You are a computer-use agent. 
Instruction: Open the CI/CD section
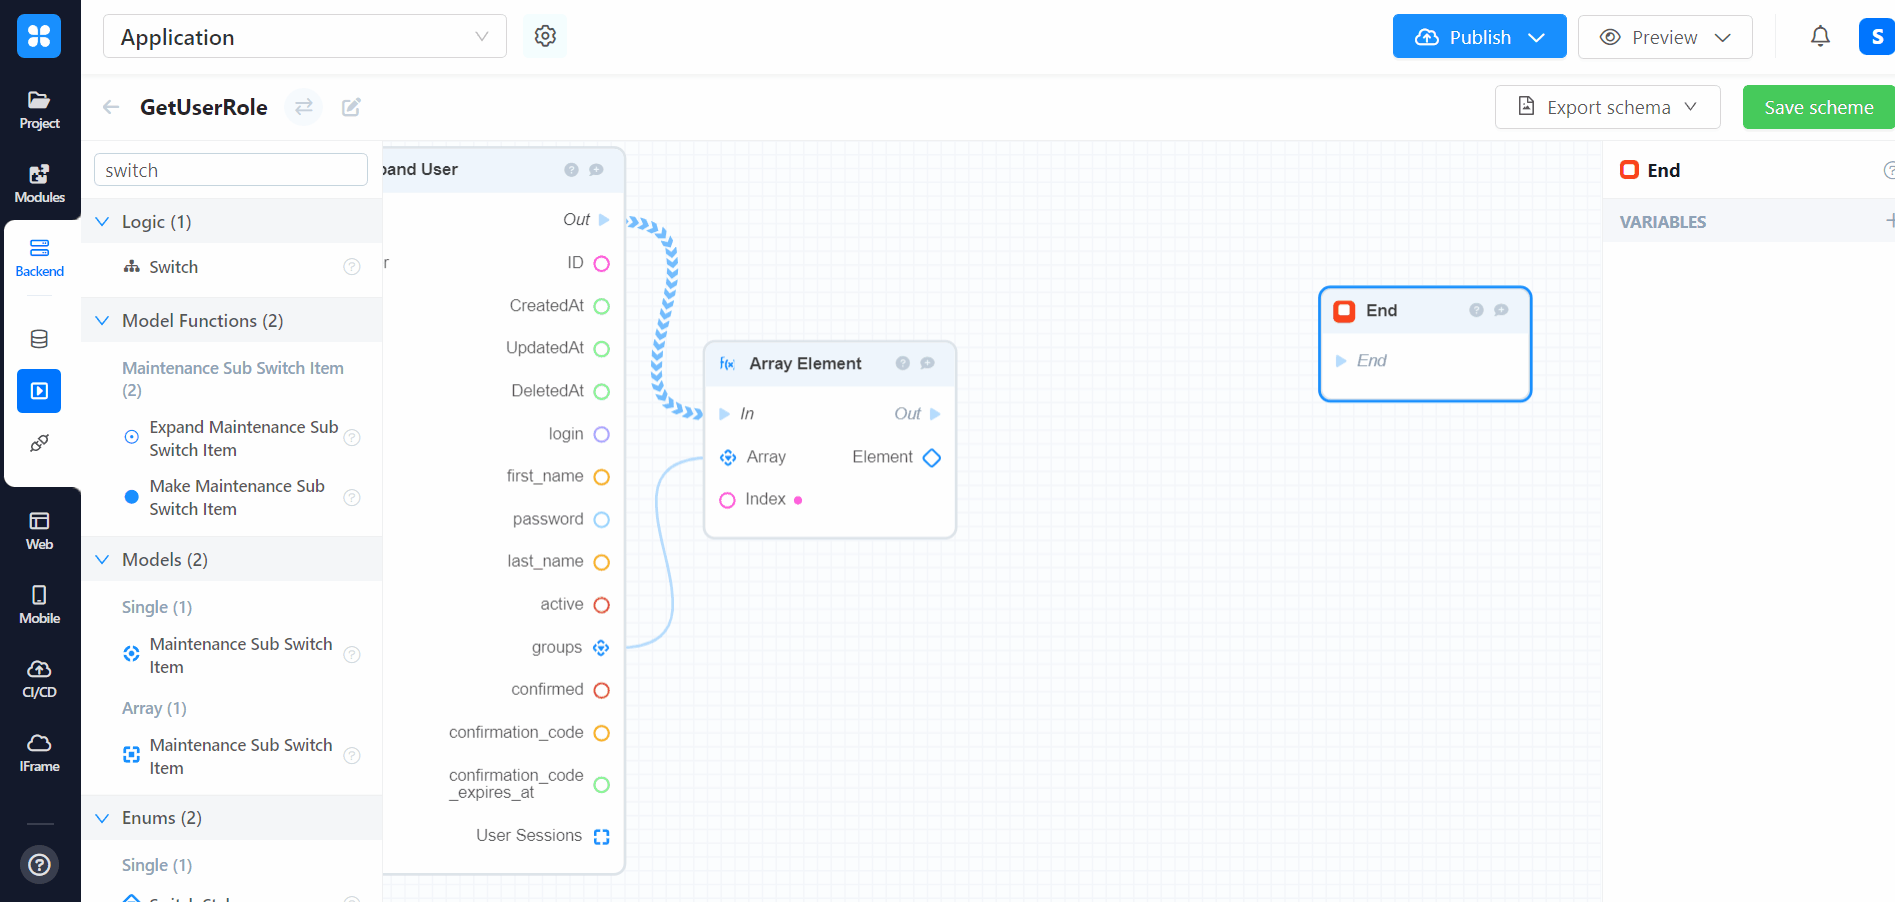pos(39,678)
